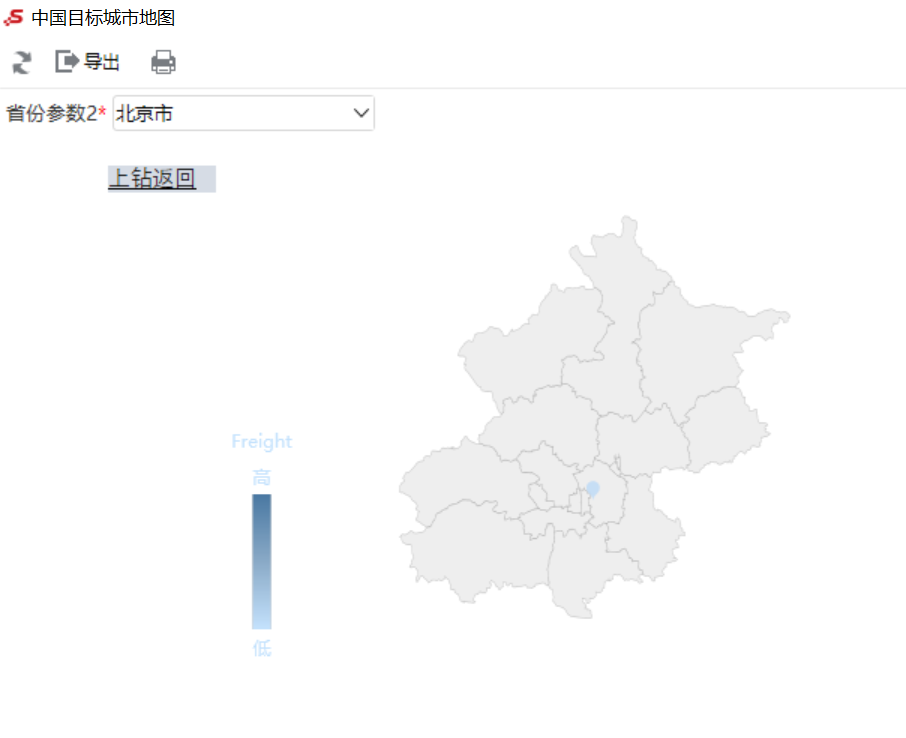Viewport: 906px width, 738px height.
Task: Click the Freight legend title
Action: [262, 442]
